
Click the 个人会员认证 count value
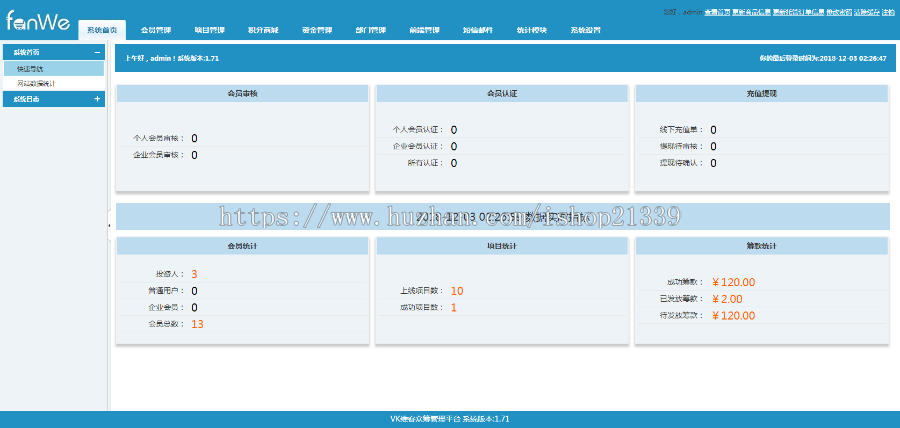pyautogui.click(x=454, y=130)
